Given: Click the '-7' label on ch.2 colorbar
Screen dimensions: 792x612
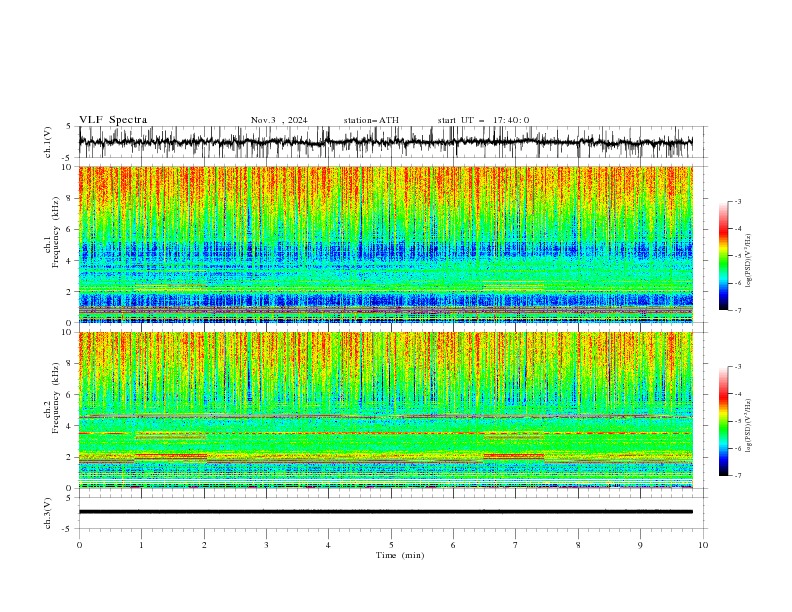Looking at the screenshot, I should 738,475.
